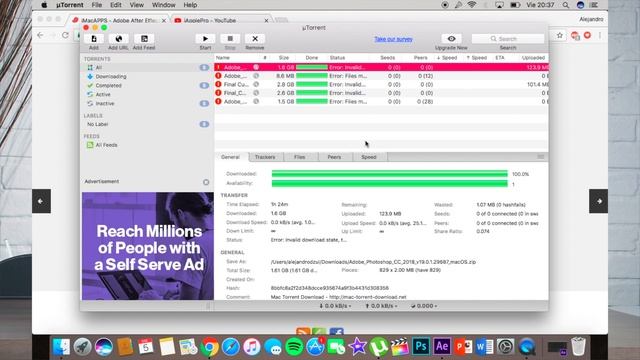Sort torrents by Name column header

[x=223, y=58]
